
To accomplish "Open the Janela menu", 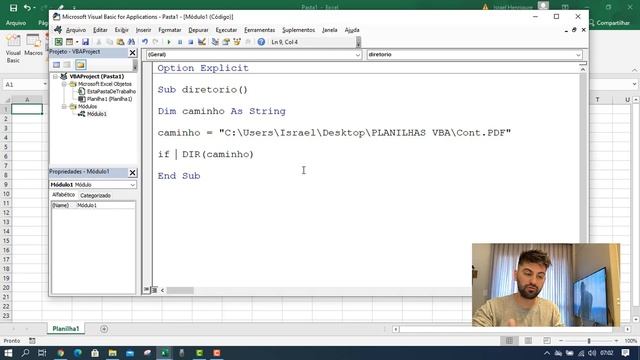I will 330,30.
